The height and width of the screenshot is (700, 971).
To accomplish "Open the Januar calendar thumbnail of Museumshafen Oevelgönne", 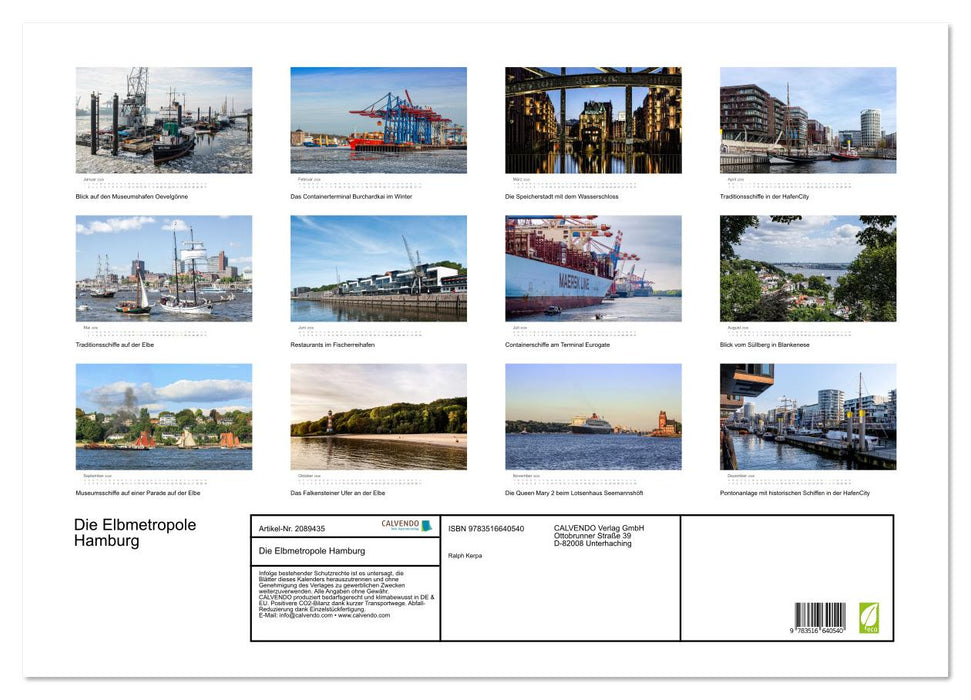I will 164,119.
